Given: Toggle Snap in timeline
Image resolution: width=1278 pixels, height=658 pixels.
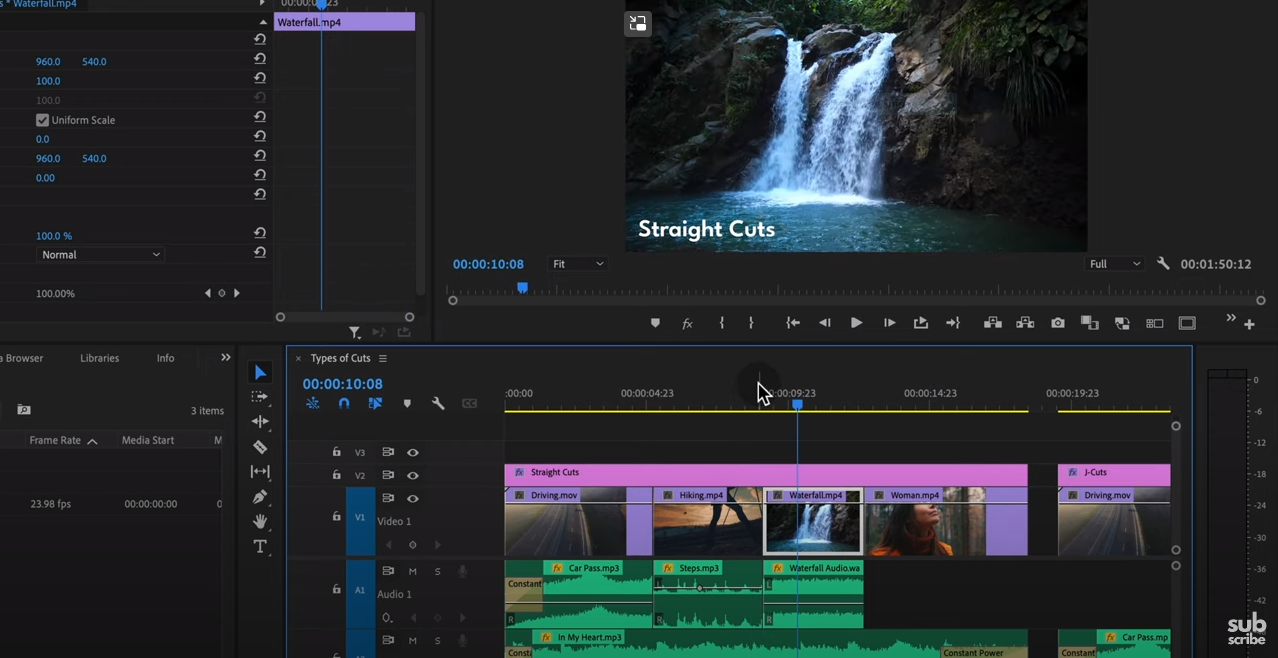Looking at the screenshot, I should click(x=344, y=403).
